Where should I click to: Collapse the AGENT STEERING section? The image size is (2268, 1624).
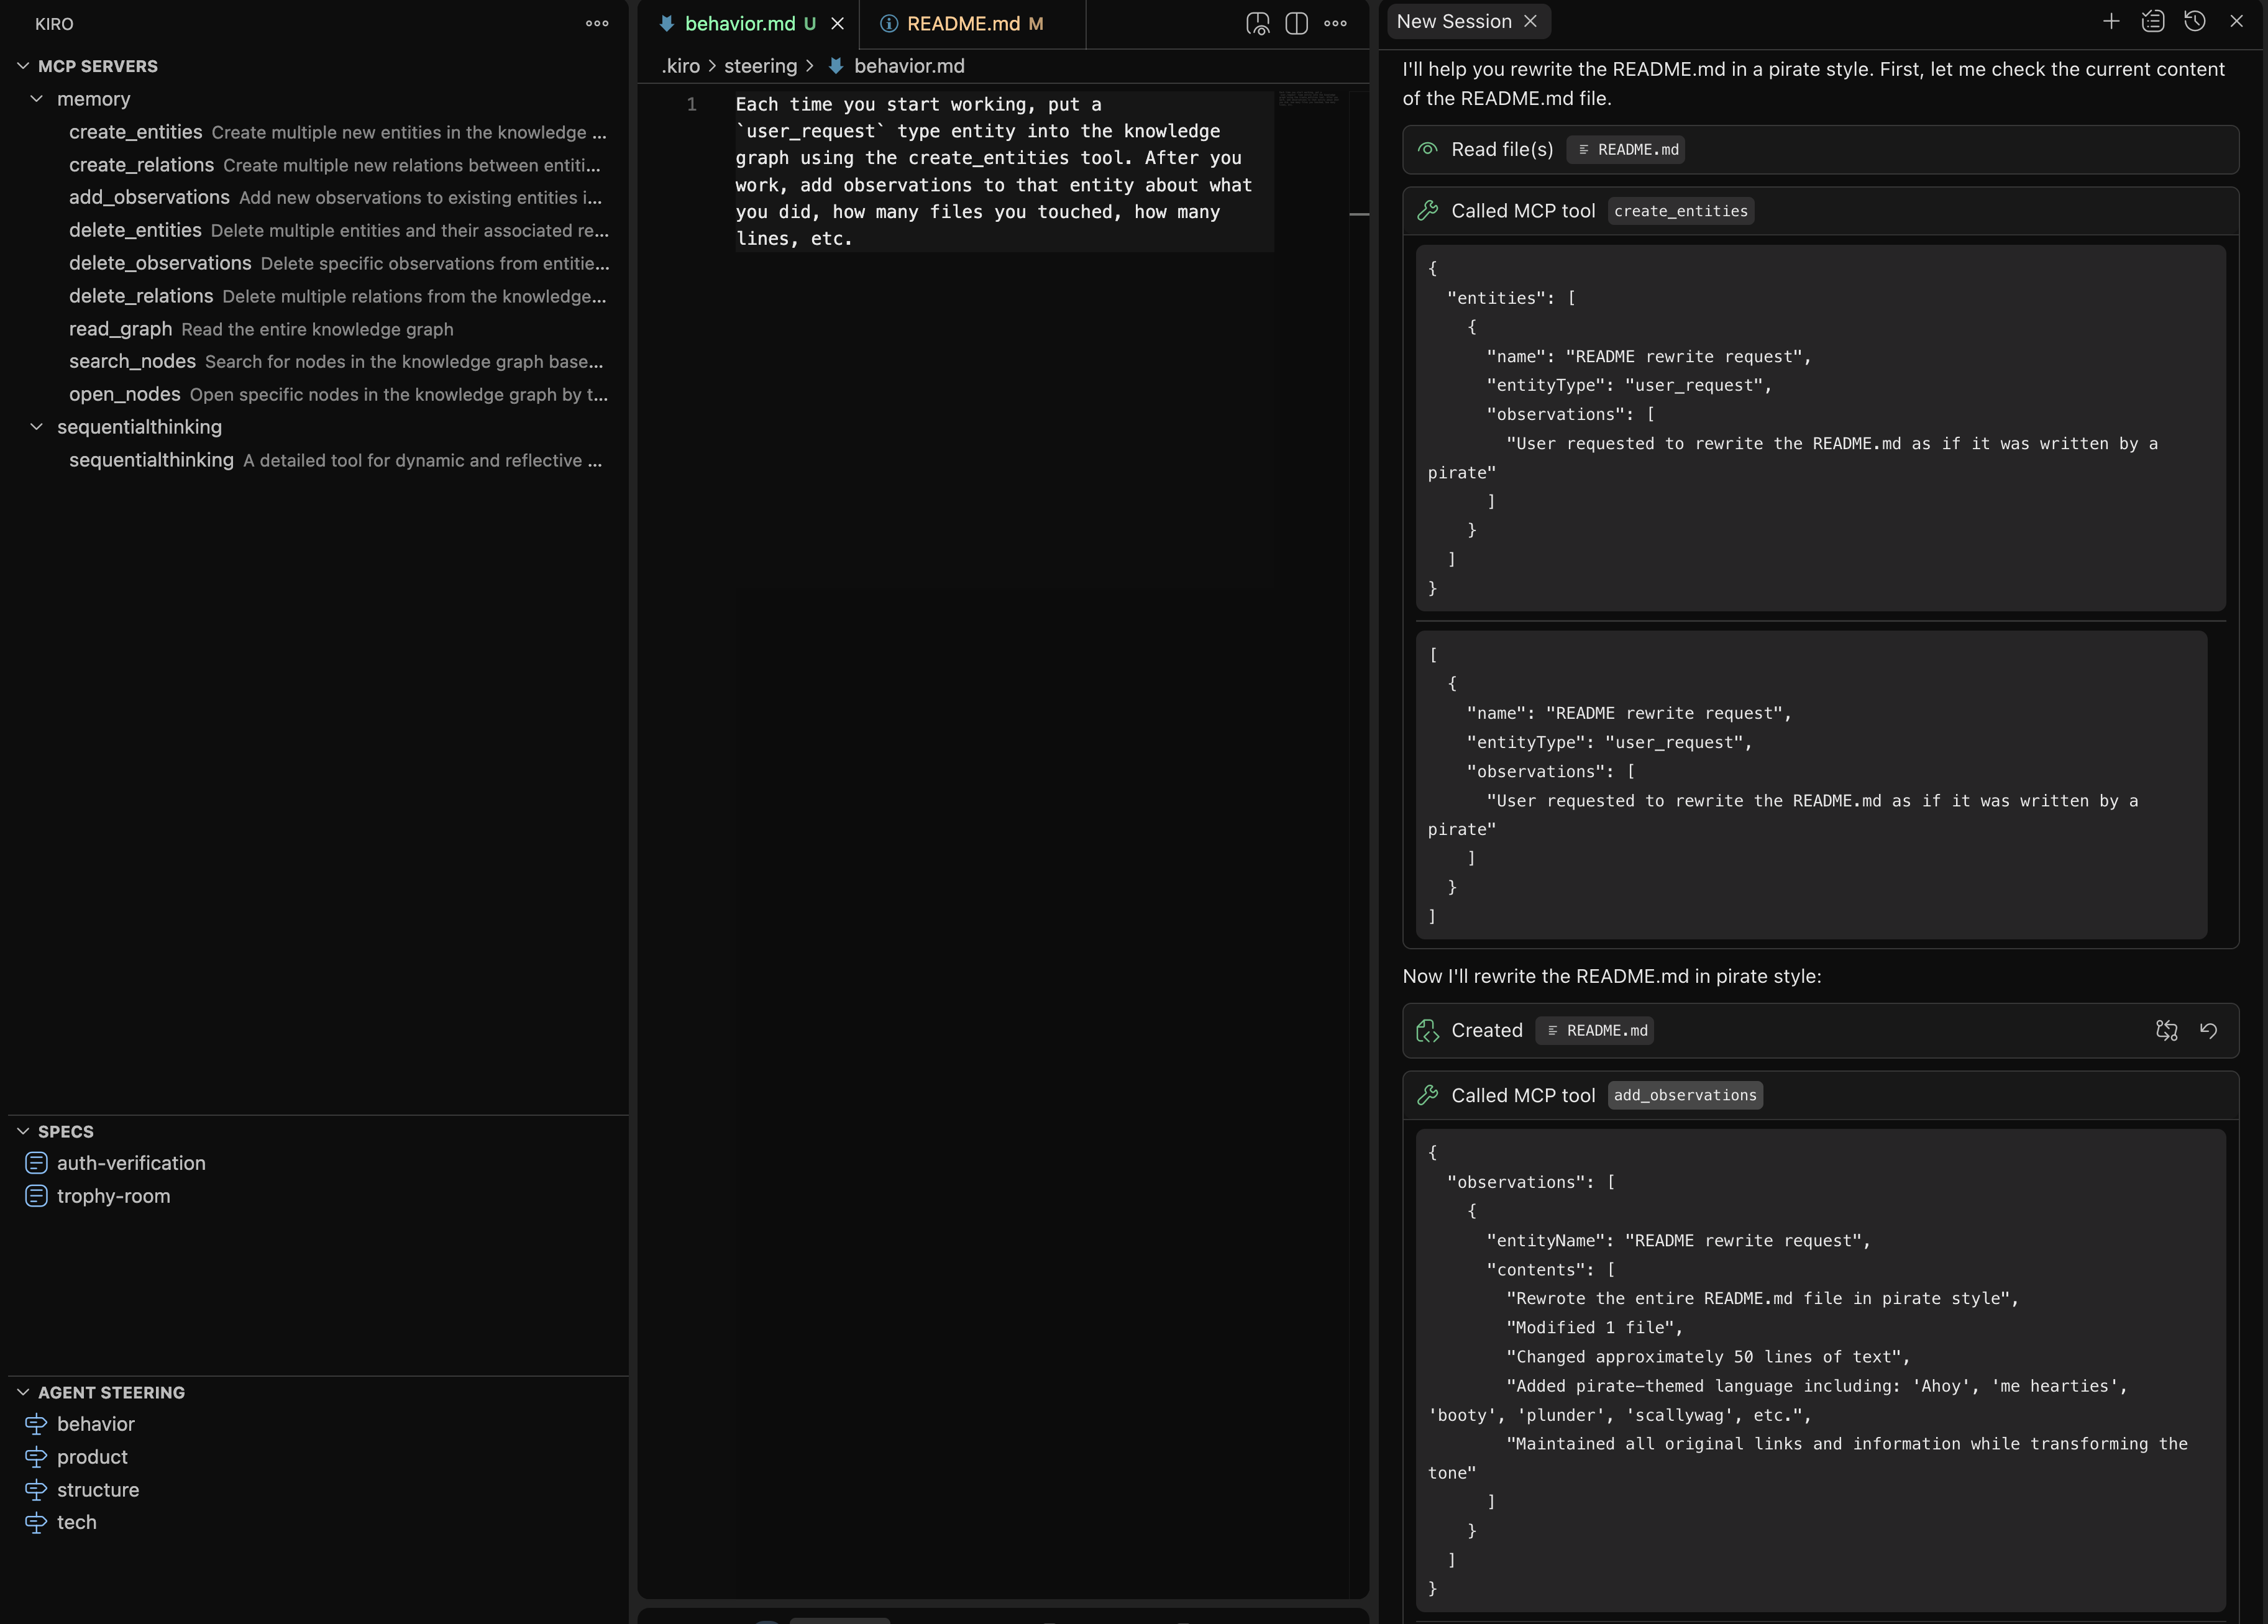tap(23, 1392)
